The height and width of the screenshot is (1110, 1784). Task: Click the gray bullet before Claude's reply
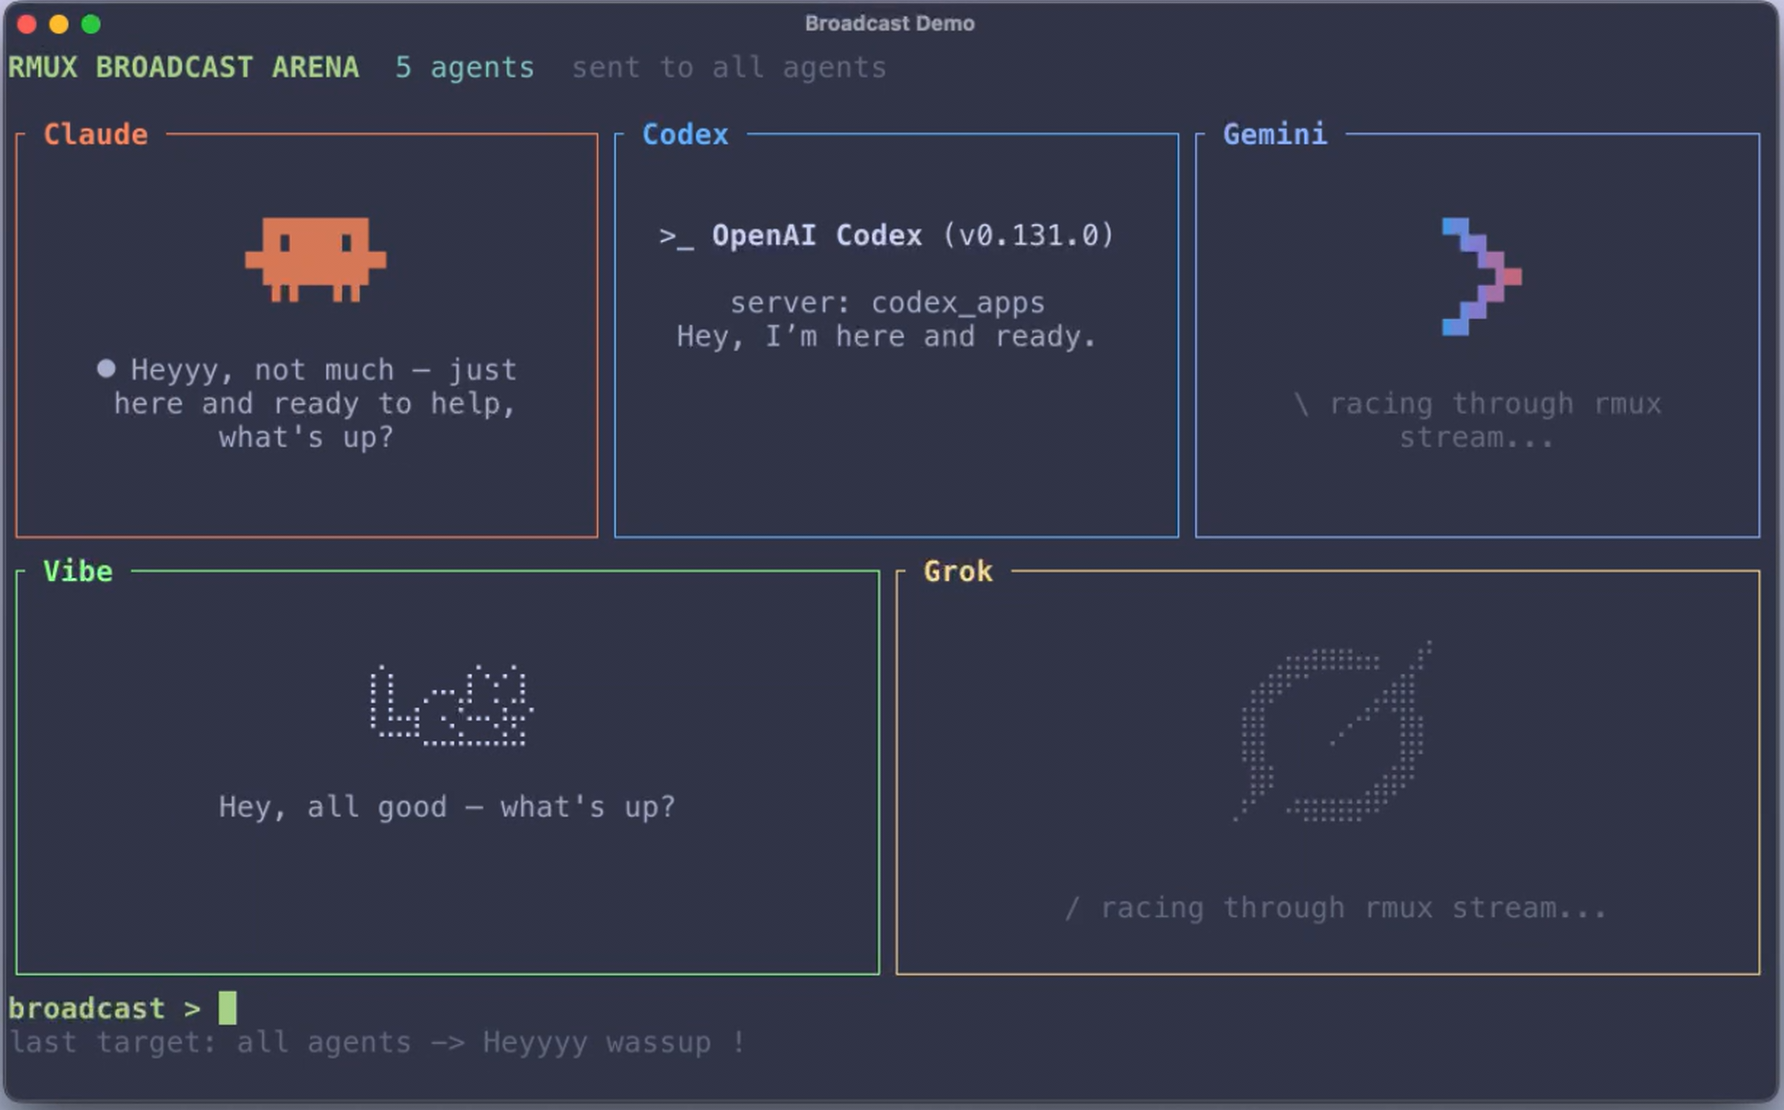(x=106, y=369)
